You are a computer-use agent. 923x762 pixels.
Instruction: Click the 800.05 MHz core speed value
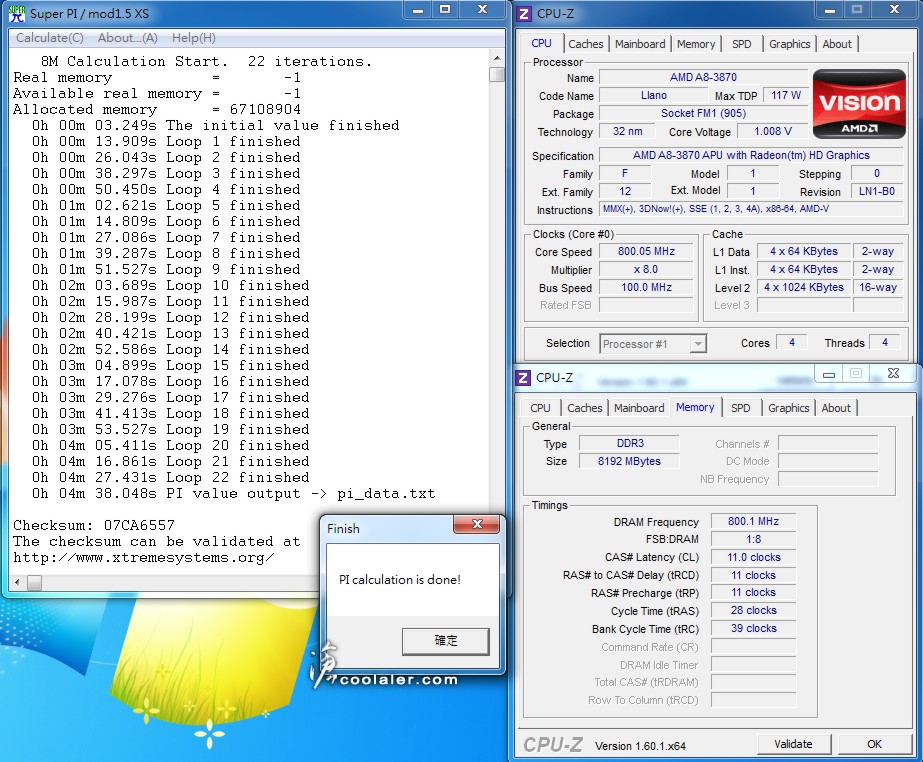646,251
